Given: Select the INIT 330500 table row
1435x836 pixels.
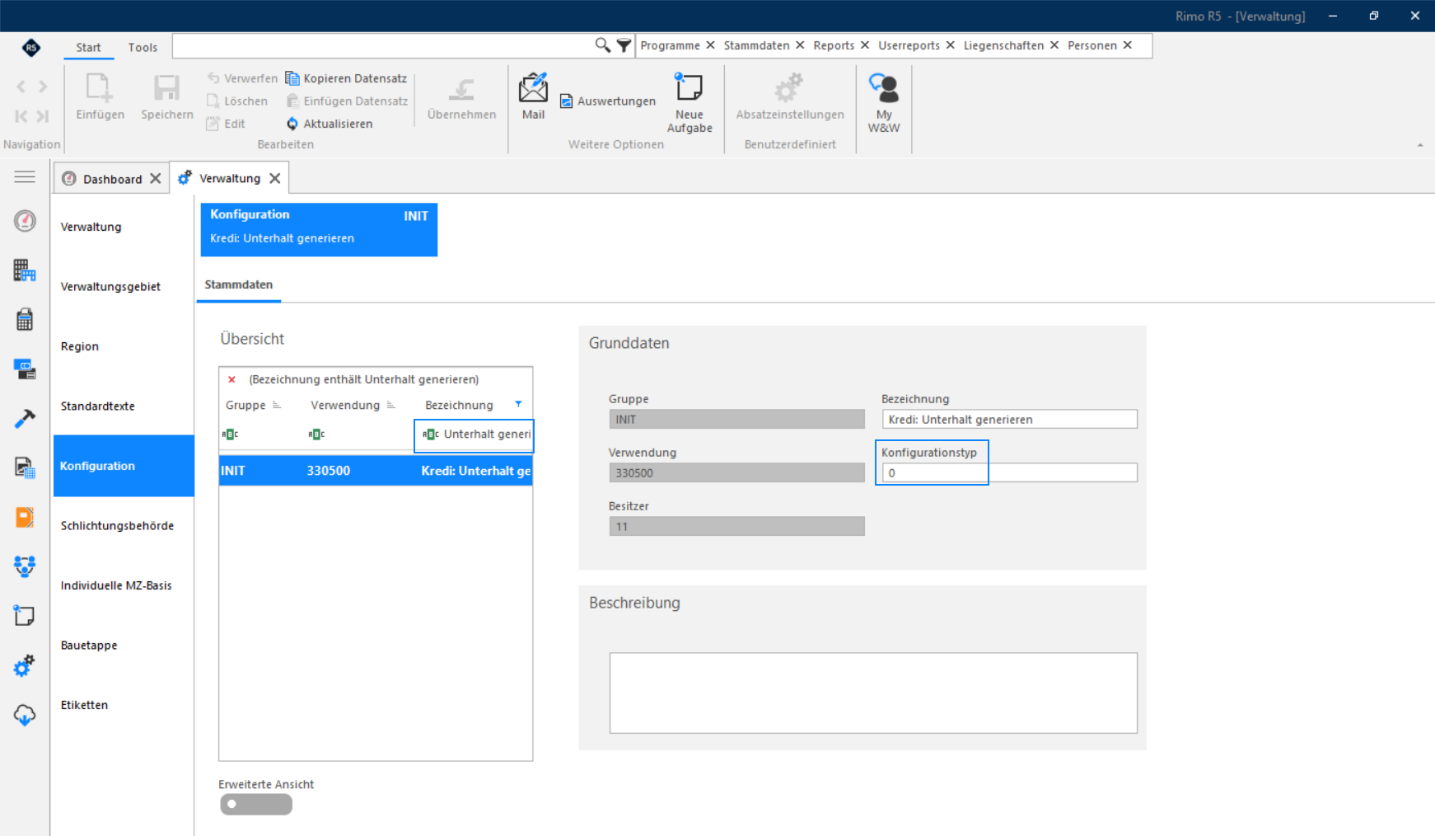Looking at the screenshot, I should 376,470.
